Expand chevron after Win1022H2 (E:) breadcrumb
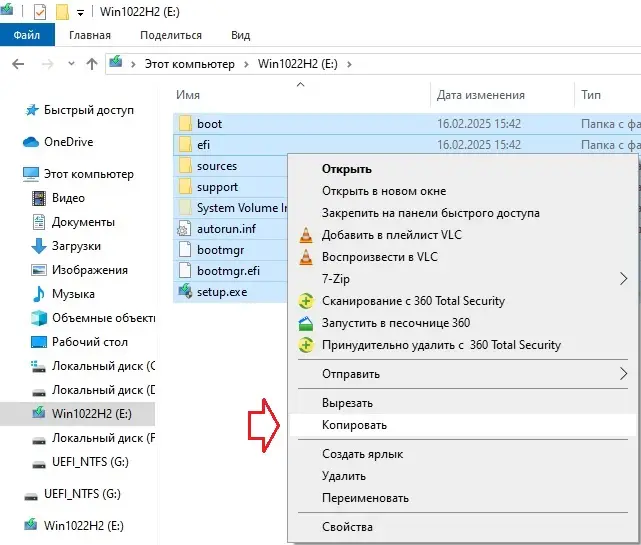641x545 pixels. point(349,64)
